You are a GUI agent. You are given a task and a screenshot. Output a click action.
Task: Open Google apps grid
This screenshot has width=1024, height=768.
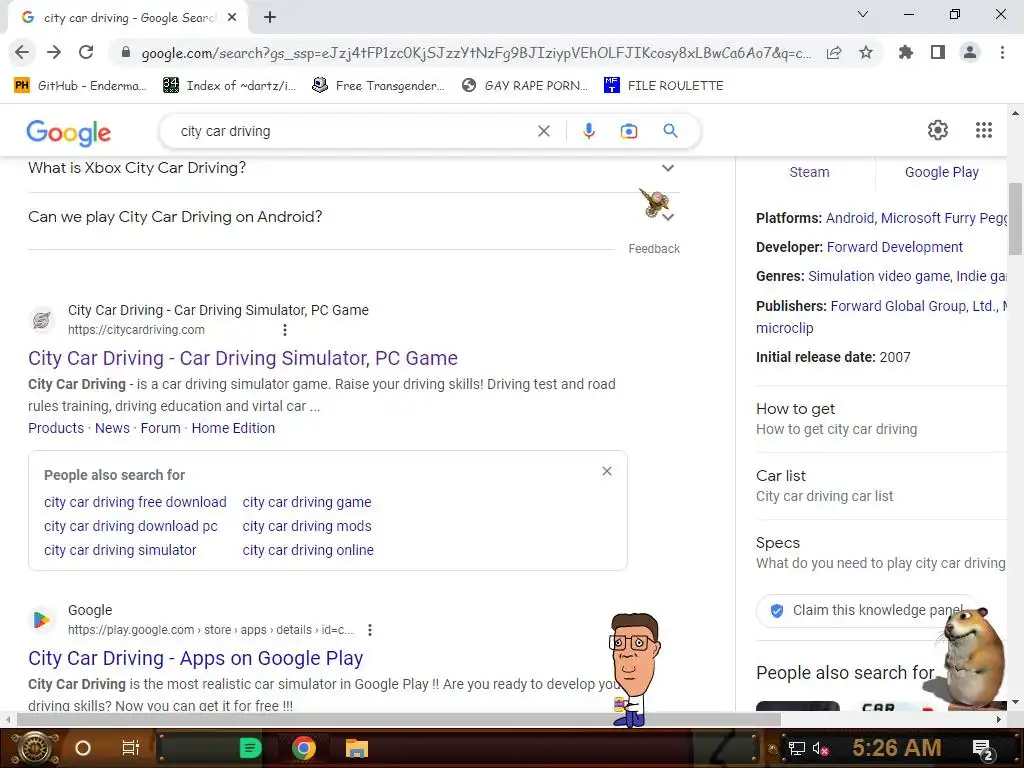[x=984, y=130]
